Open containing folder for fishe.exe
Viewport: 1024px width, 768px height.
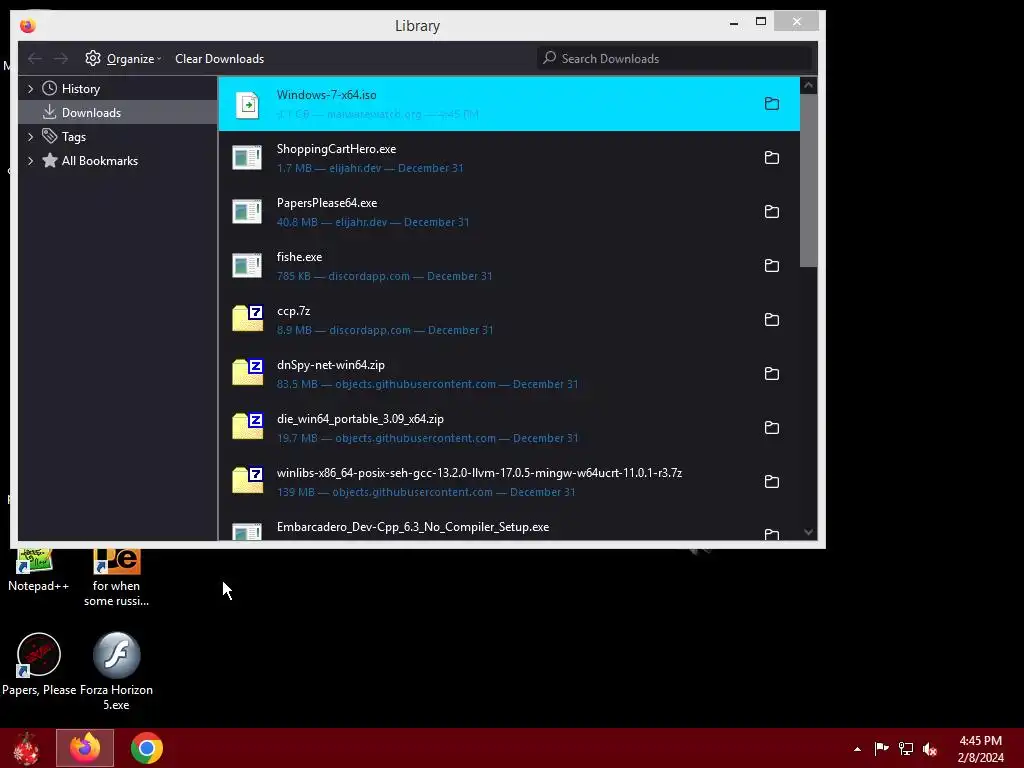click(x=771, y=265)
